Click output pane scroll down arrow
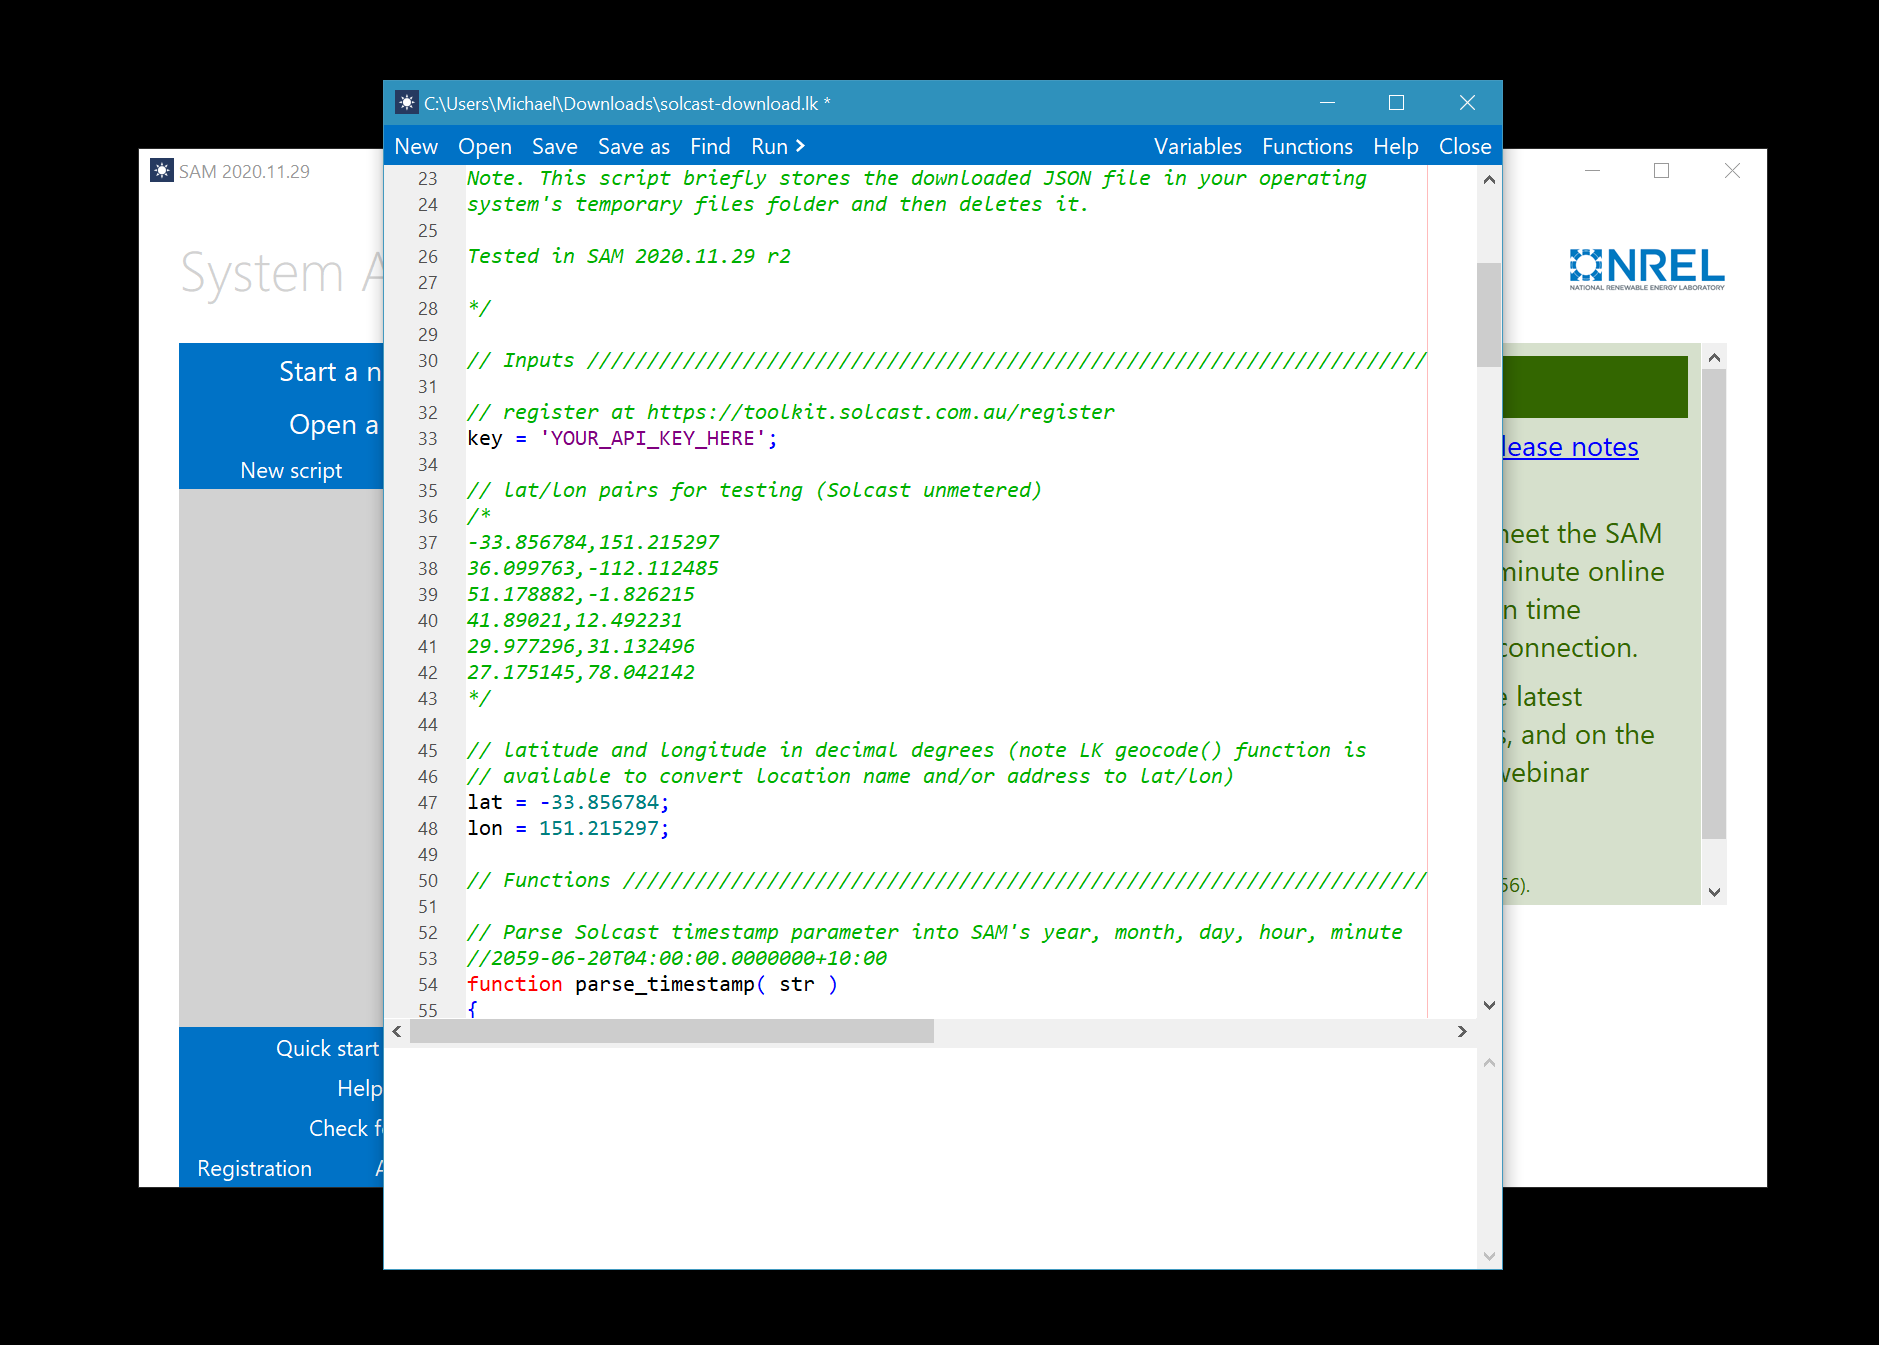 tap(1489, 1256)
